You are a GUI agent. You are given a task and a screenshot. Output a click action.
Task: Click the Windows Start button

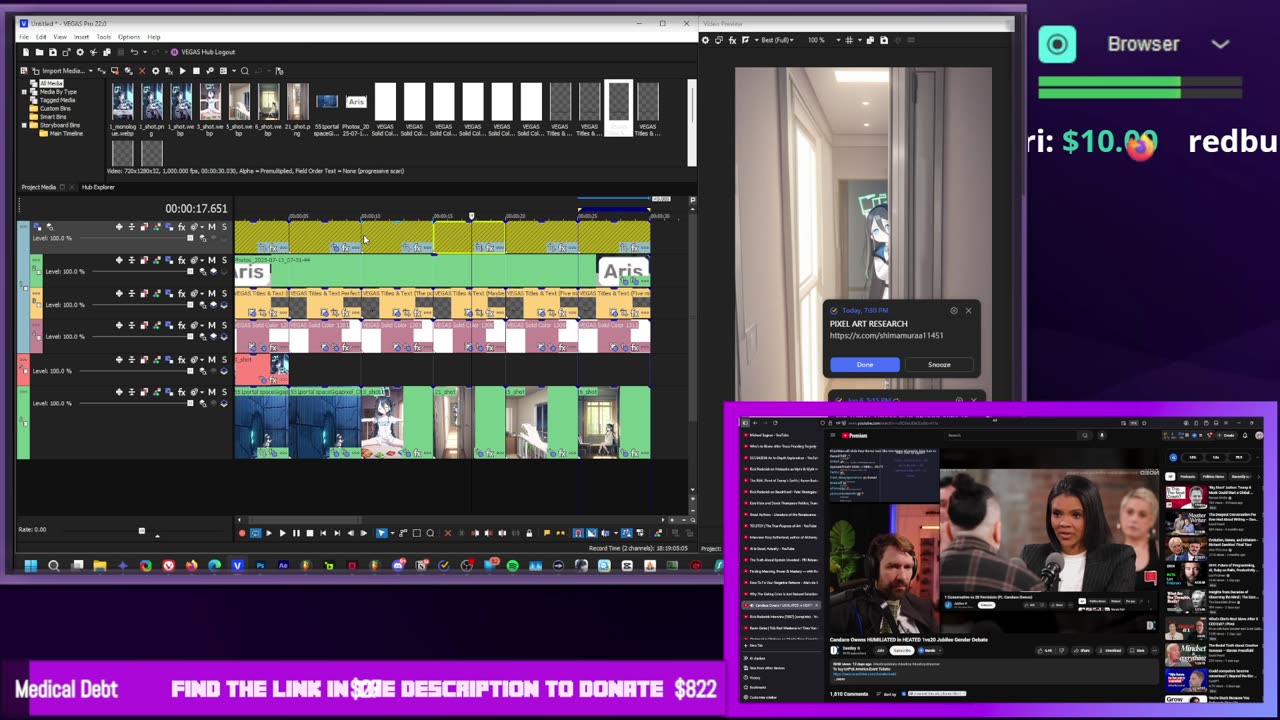(31, 565)
